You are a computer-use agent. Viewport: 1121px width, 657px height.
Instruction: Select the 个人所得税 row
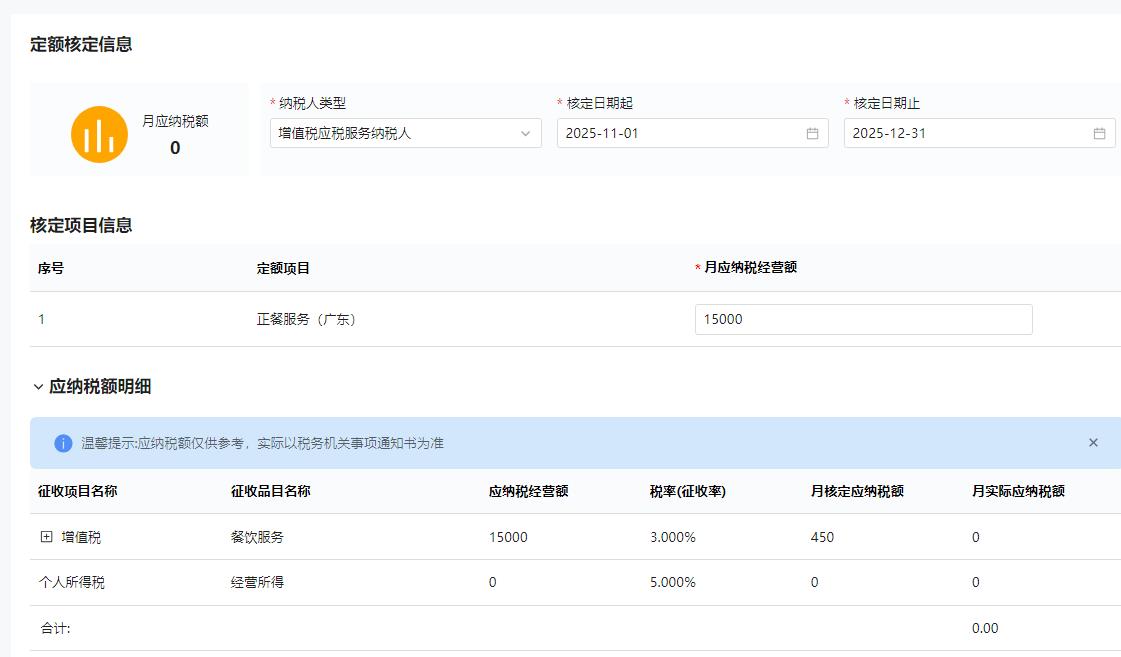pyautogui.click(x=71, y=583)
